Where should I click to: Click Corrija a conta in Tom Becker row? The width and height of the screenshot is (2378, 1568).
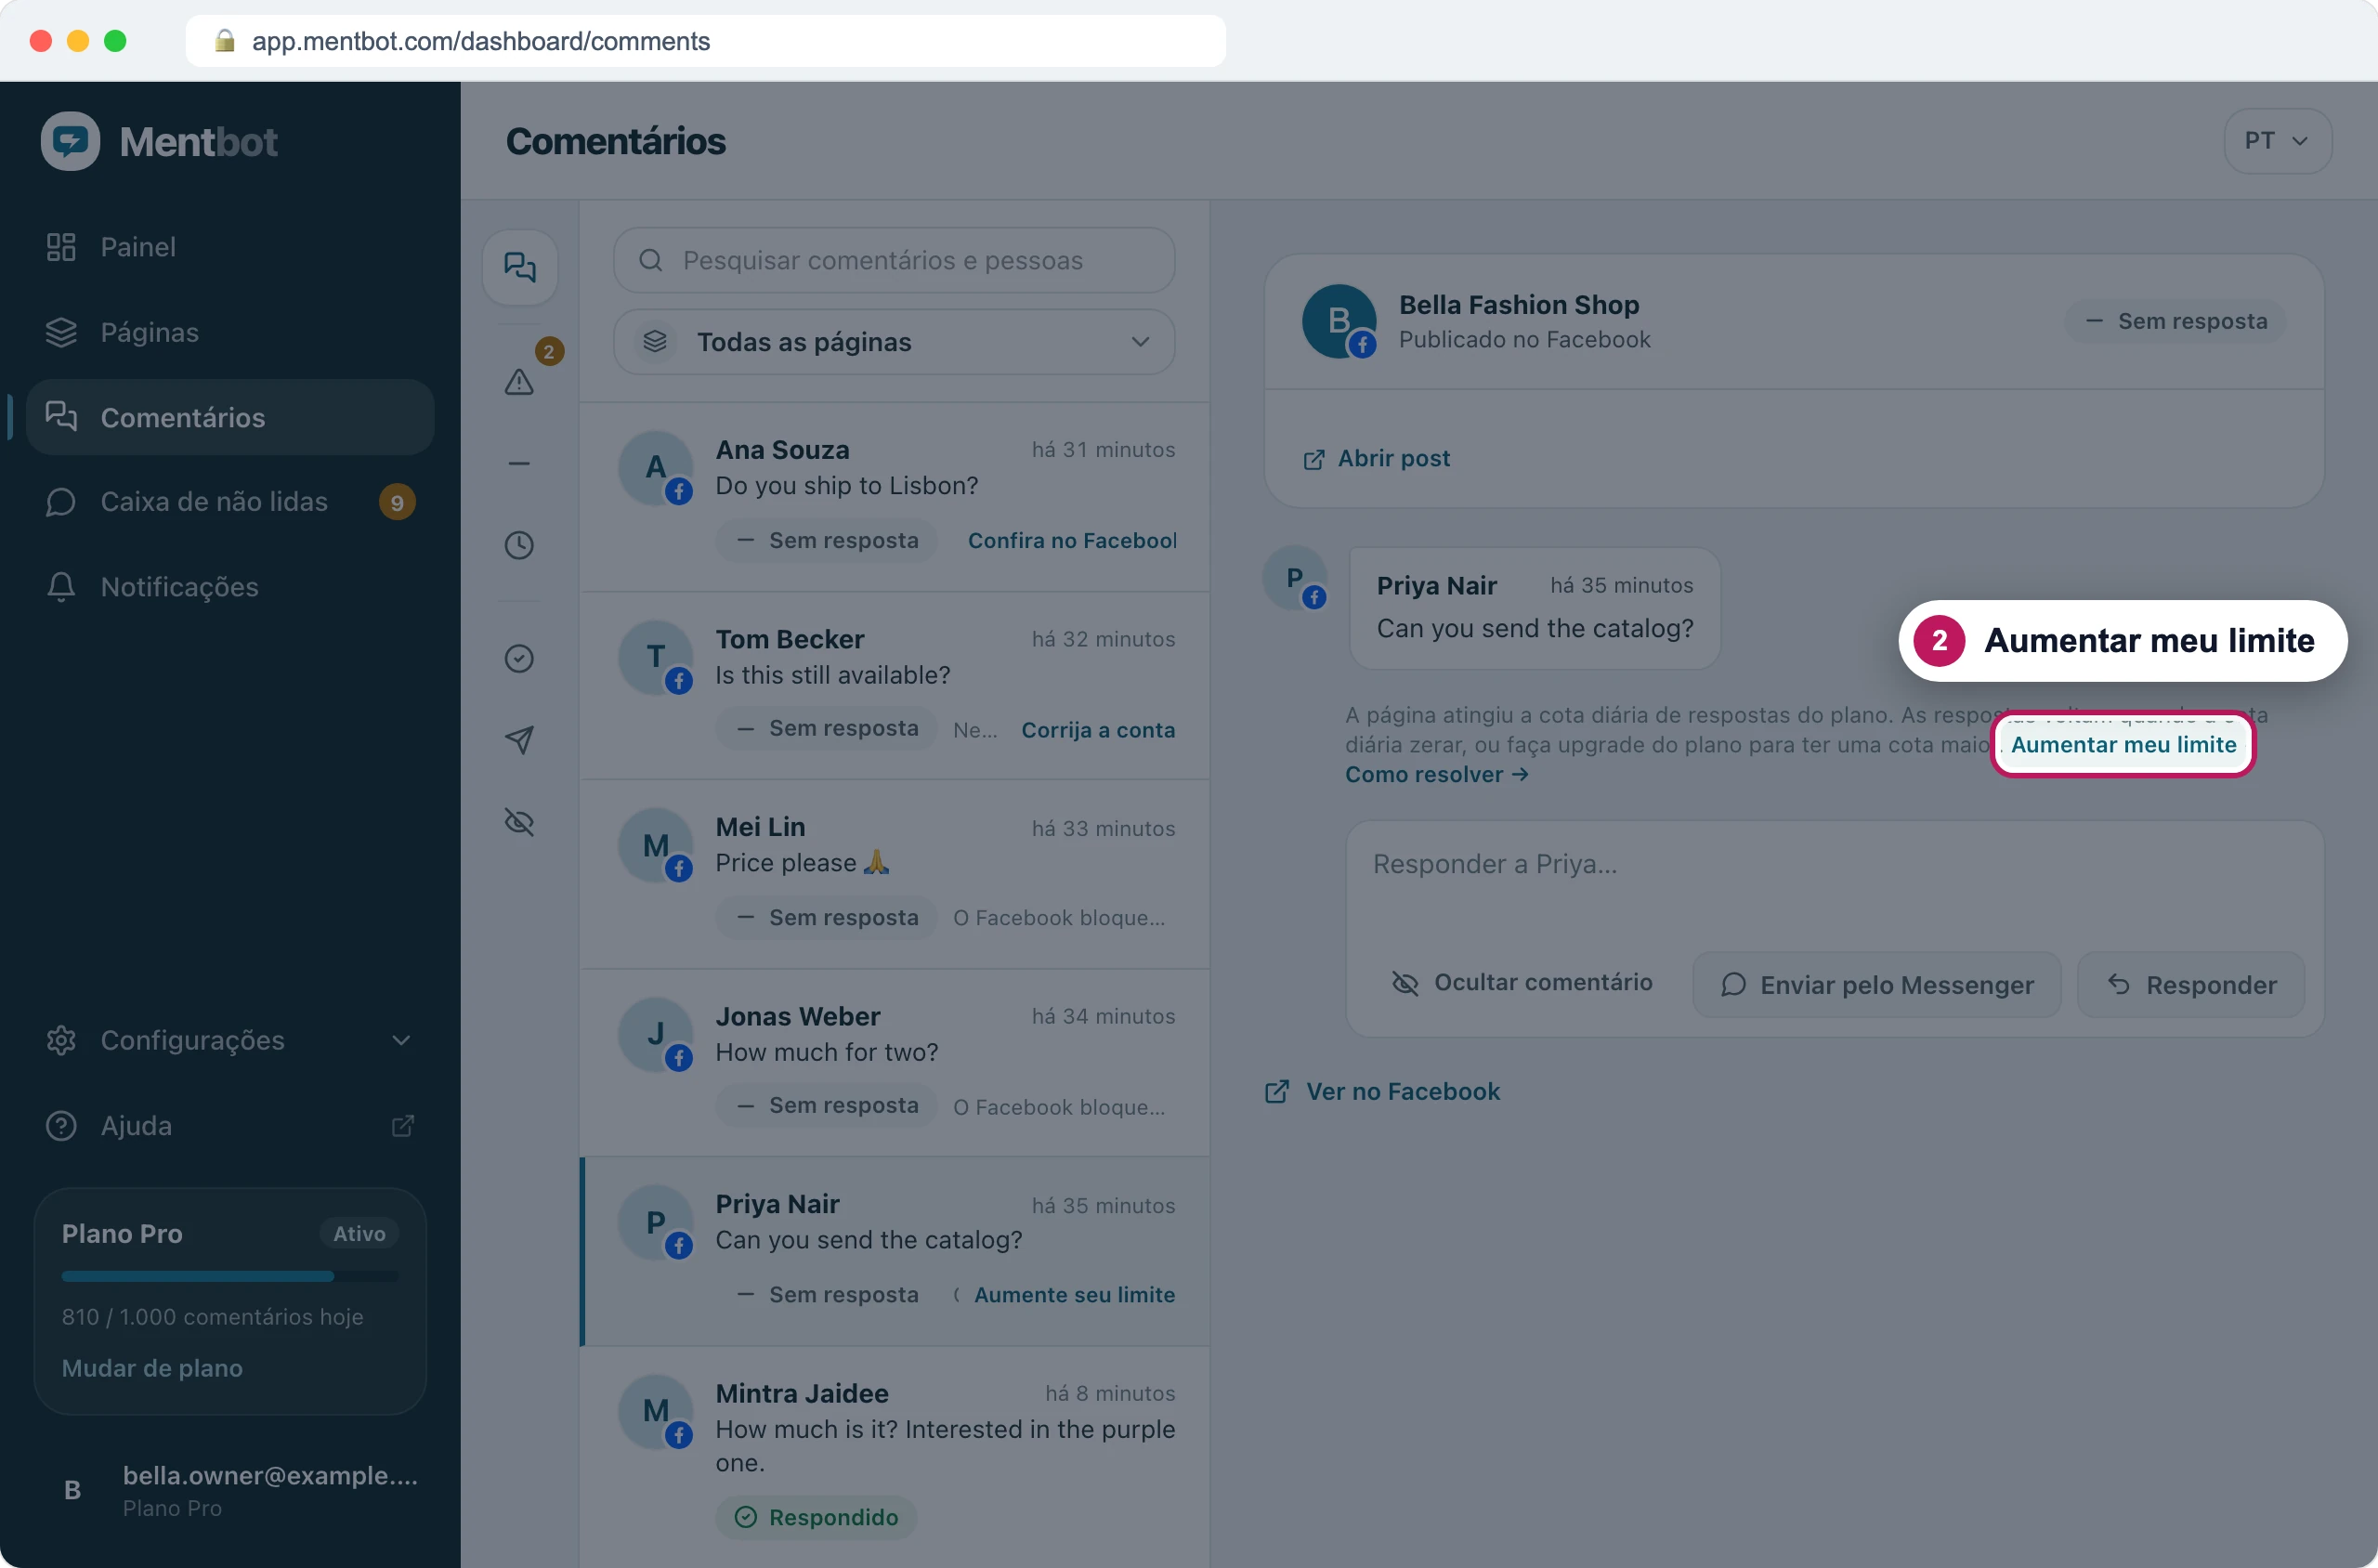point(1098,730)
